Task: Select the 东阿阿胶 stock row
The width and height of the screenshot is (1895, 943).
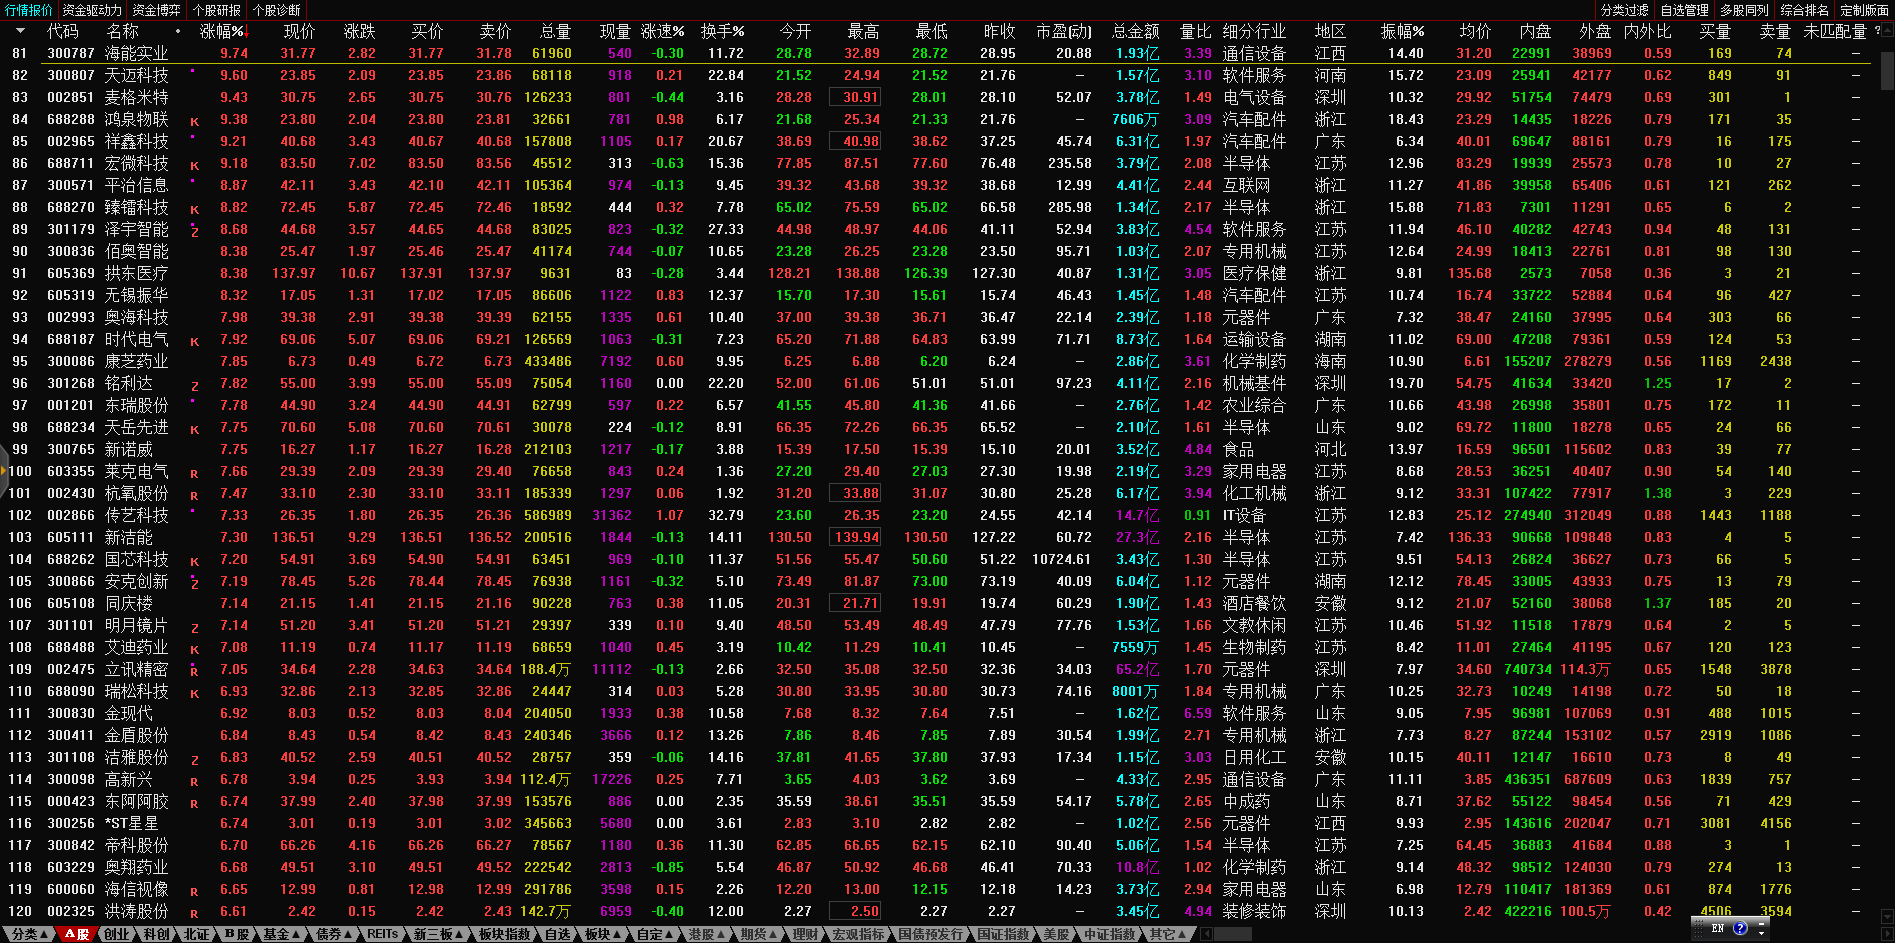Action: [137, 801]
